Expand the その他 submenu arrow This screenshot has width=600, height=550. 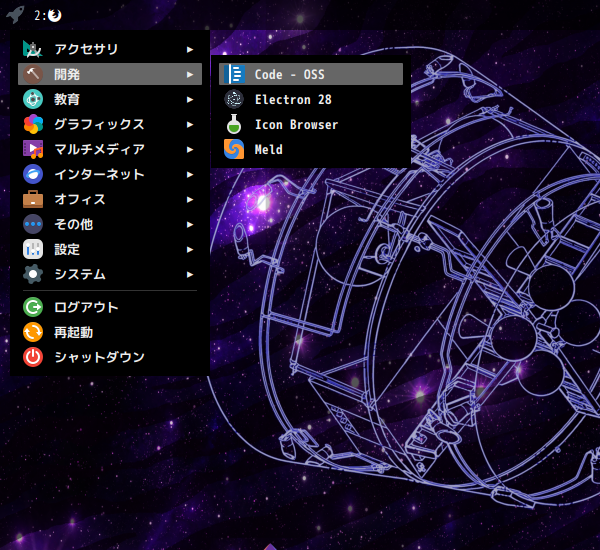[190, 224]
